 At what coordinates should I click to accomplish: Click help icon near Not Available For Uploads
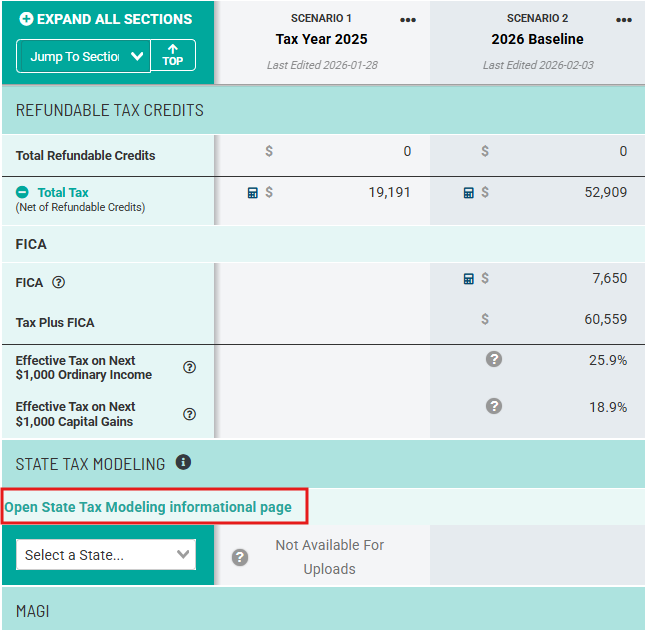coord(240,557)
